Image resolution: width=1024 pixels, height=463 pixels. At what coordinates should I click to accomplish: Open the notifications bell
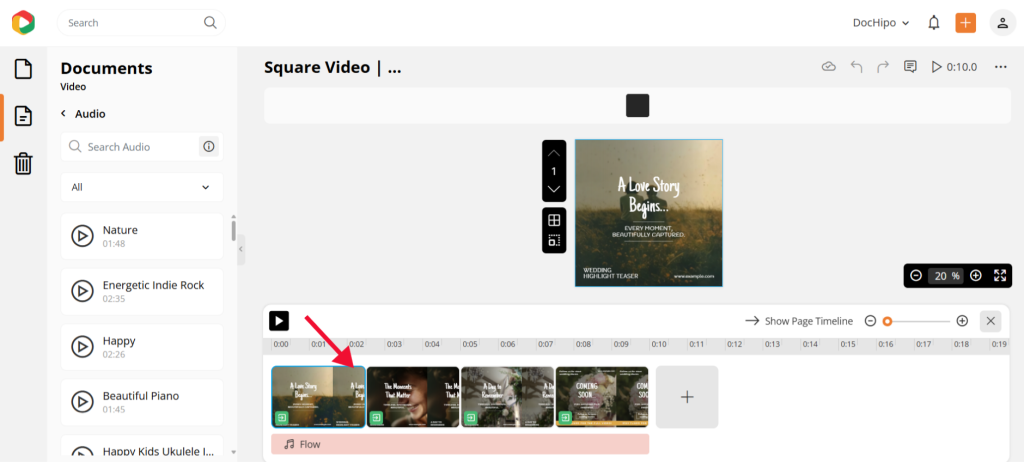coord(934,23)
